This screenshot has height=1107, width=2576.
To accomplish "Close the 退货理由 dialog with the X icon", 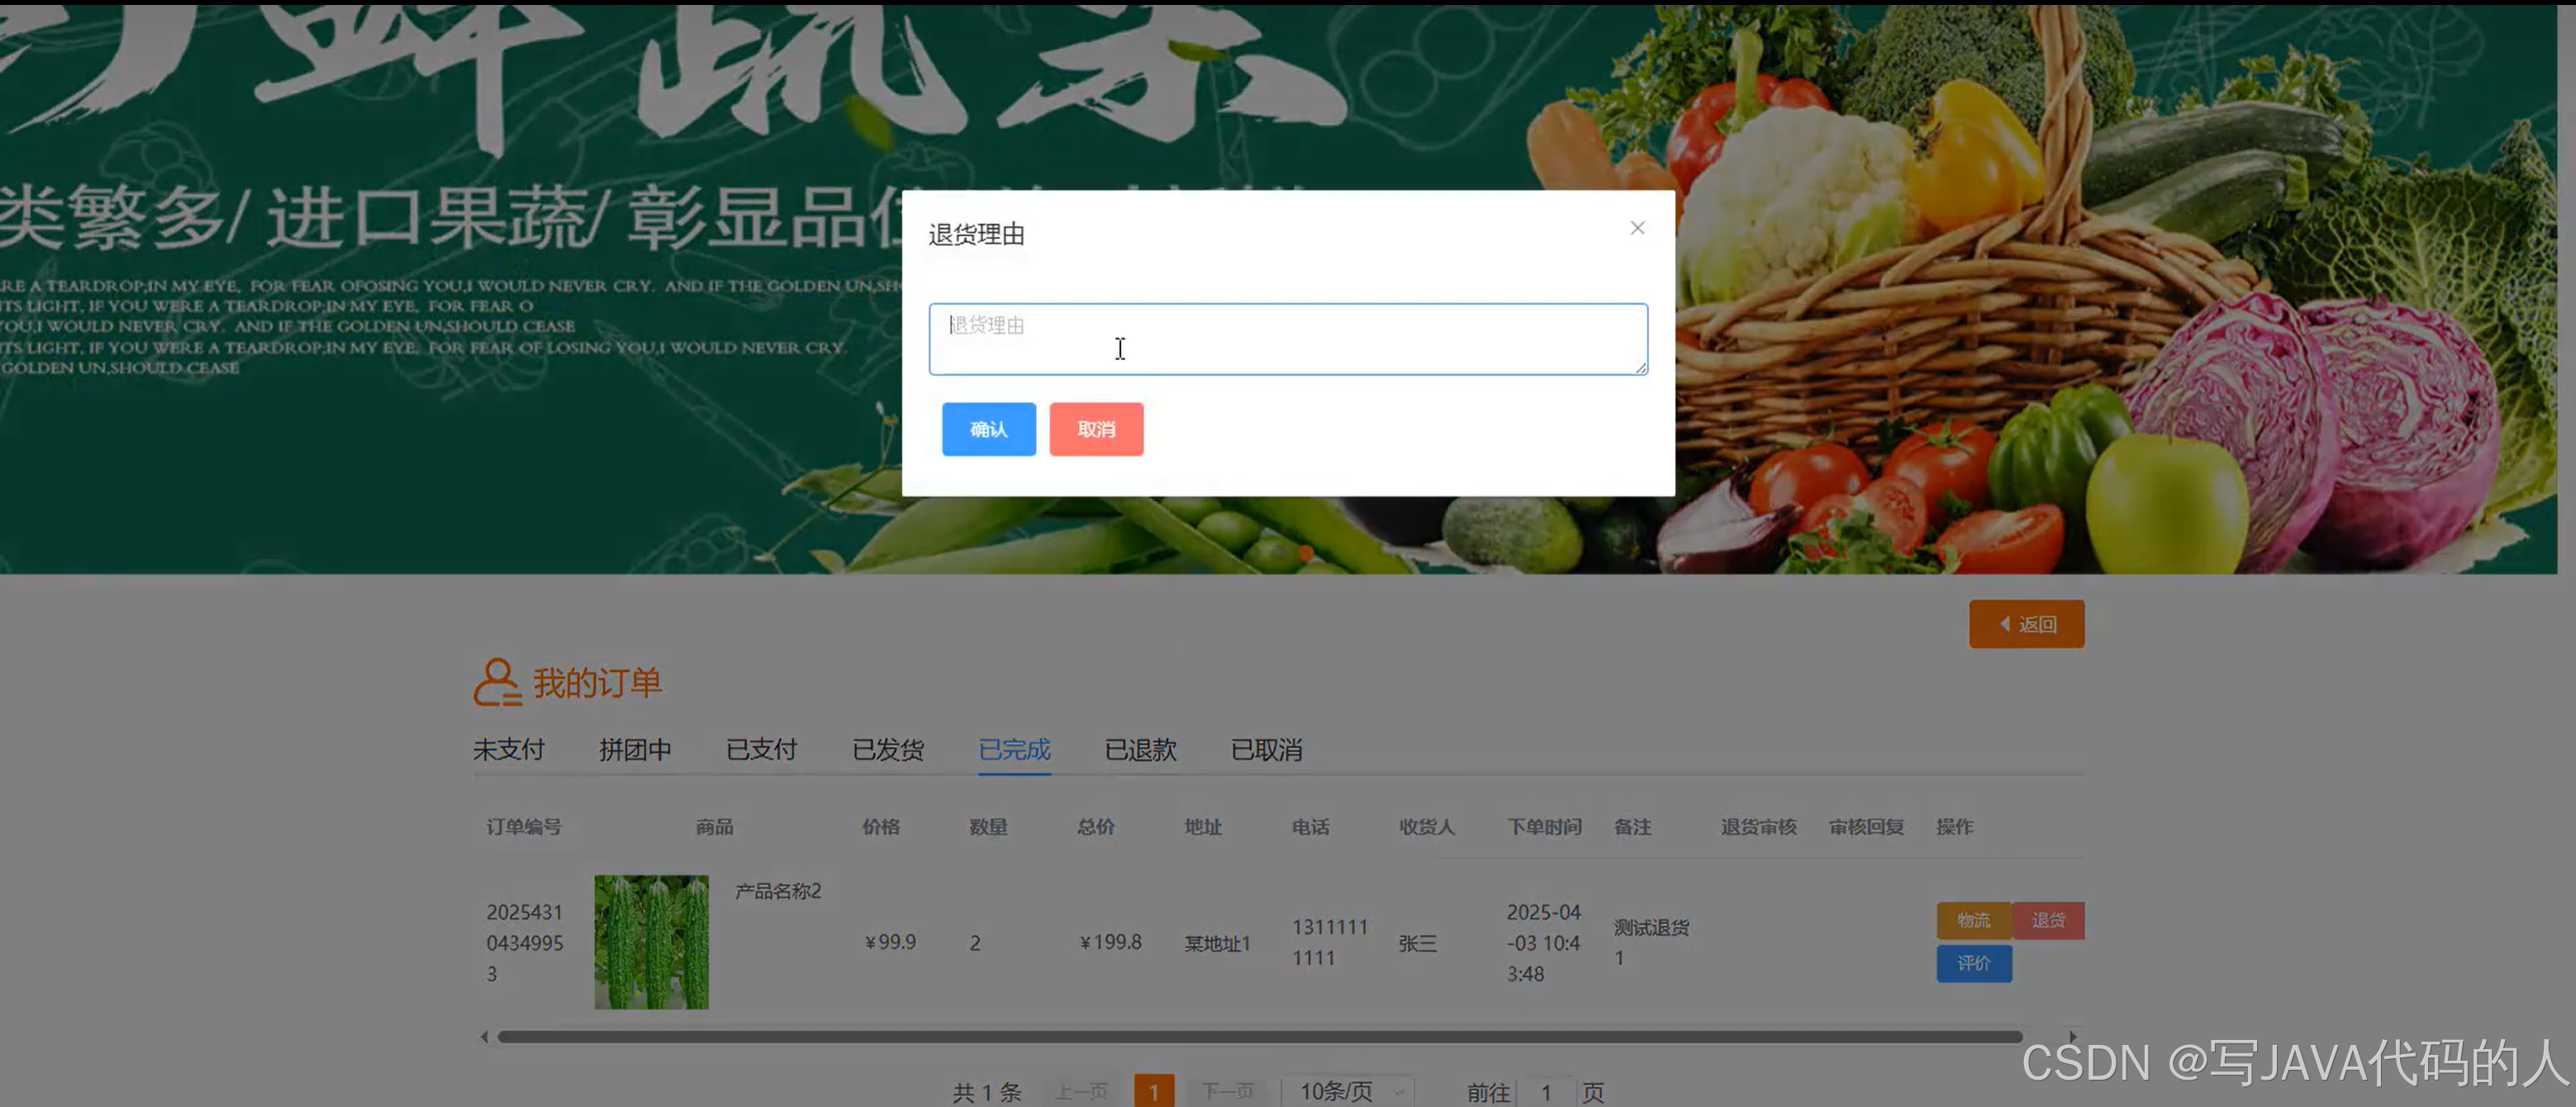I will (1637, 227).
